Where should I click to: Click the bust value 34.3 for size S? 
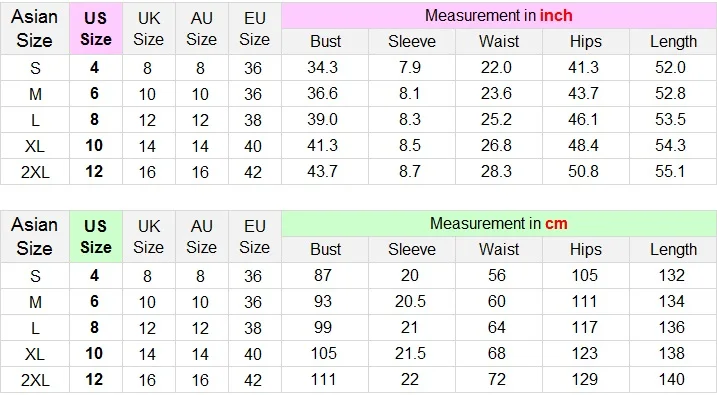coord(322,68)
